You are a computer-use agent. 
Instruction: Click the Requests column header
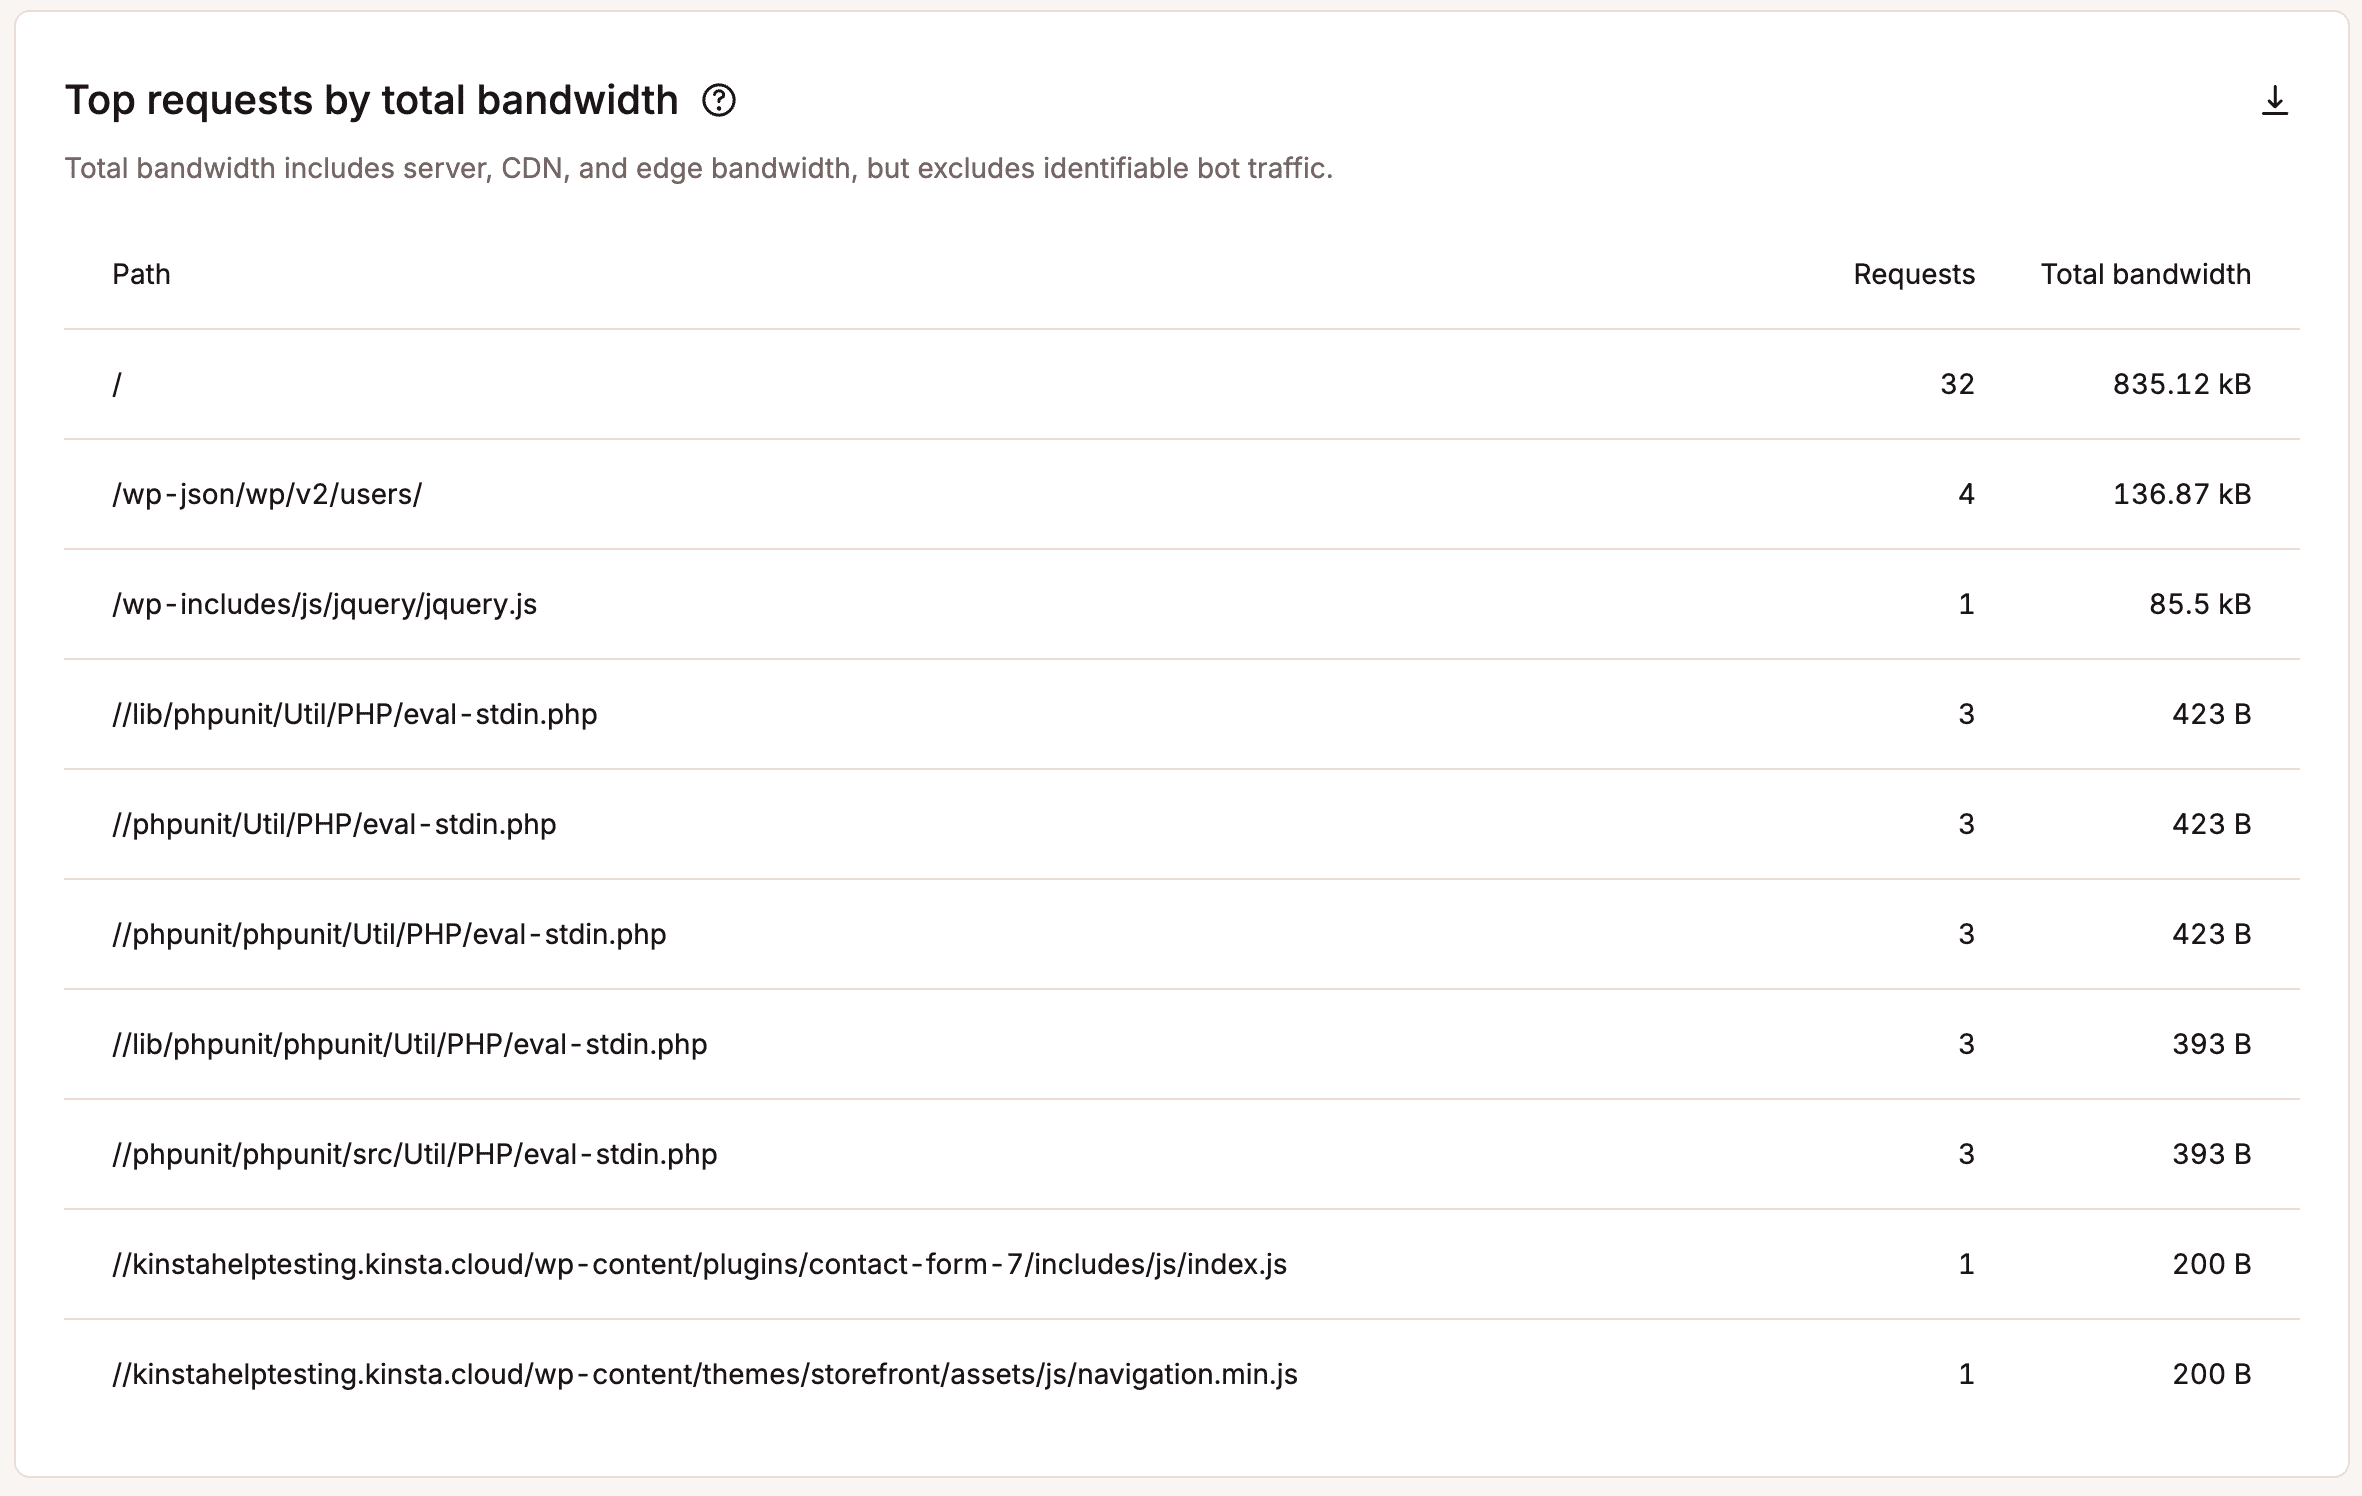(1913, 274)
